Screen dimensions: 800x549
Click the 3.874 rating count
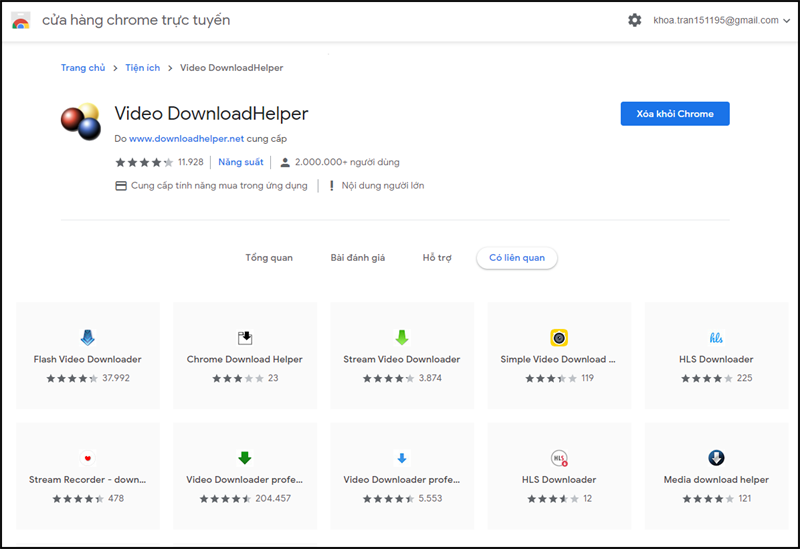pyautogui.click(x=431, y=378)
